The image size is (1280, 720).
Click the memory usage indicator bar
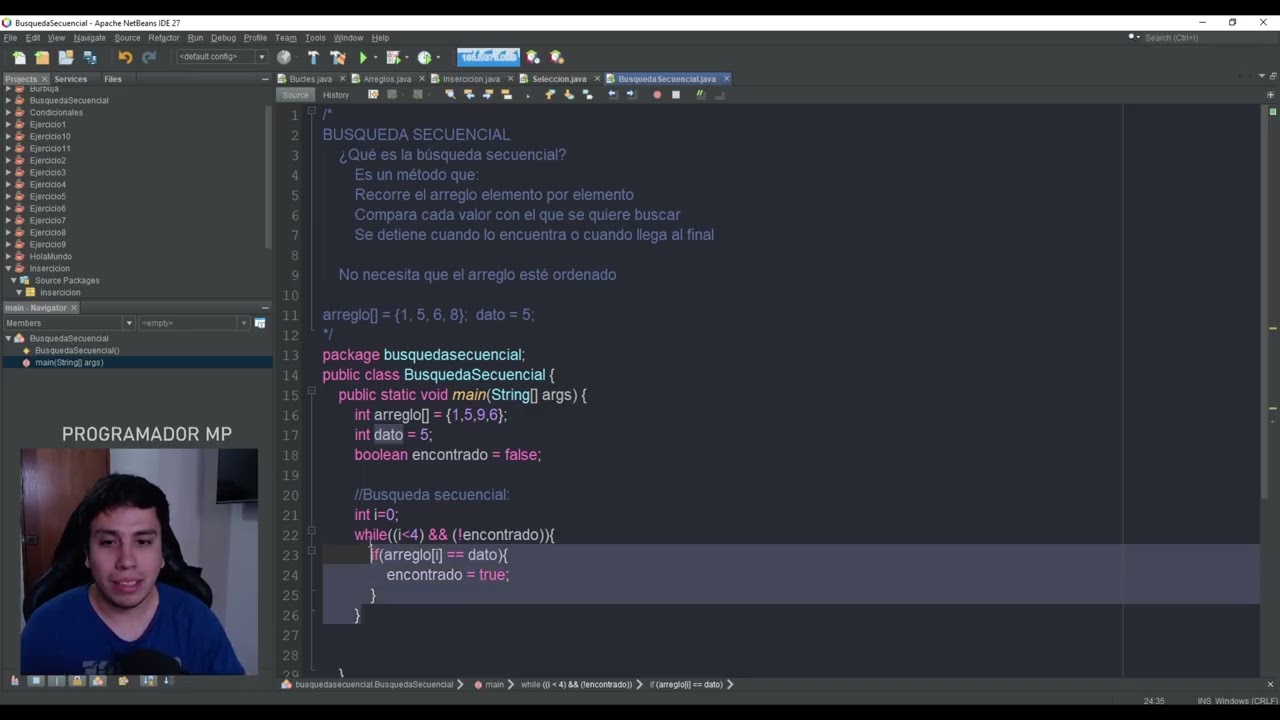488,57
